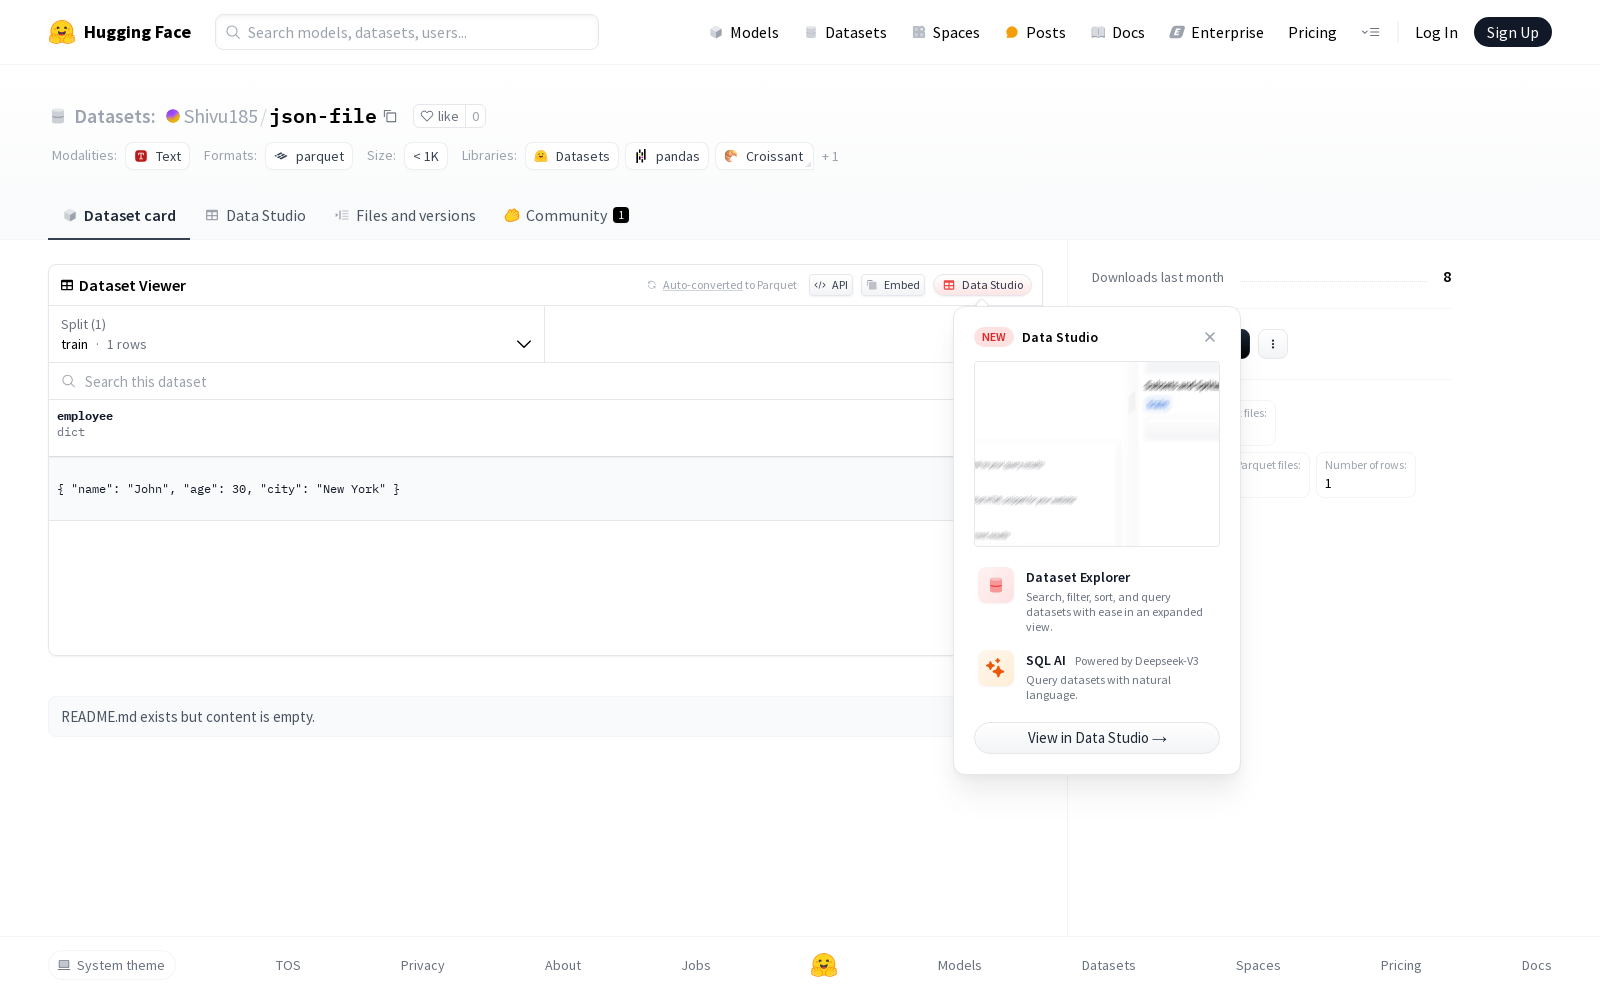Image resolution: width=1600 pixels, height=1000 pixels.
Task: Go to Models in top navigation
Action: point(744,32)
